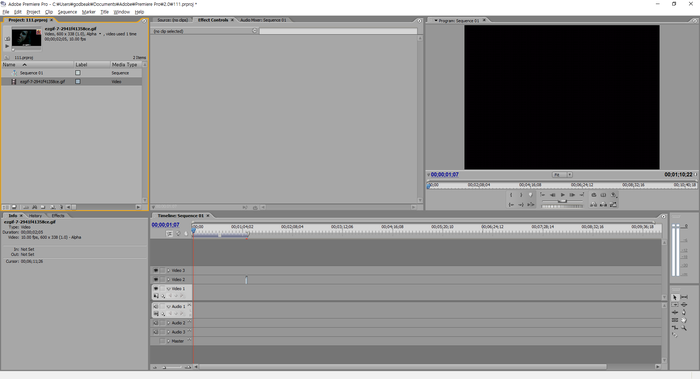Click Clear trash icon in Project panel
The image size is (700, 379).
click(x=61, y=207)
